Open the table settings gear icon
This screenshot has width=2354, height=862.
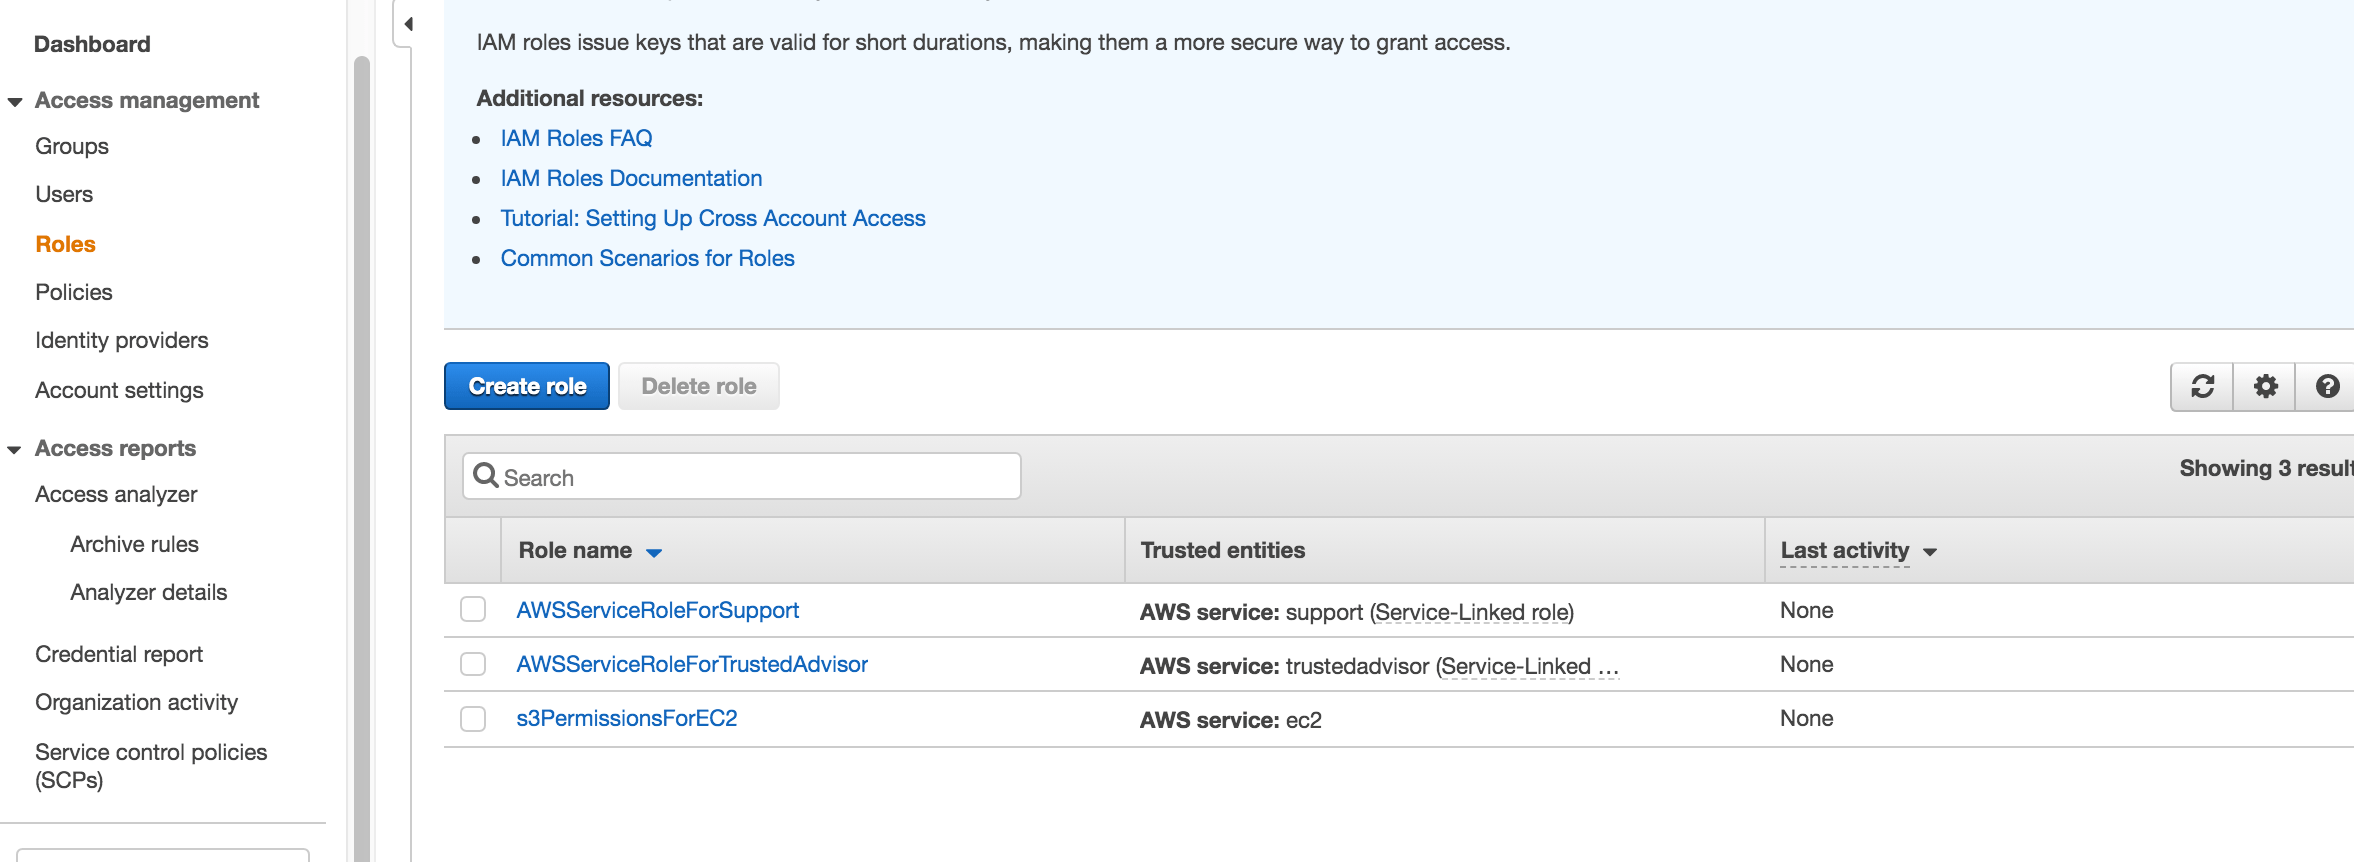2265,386
